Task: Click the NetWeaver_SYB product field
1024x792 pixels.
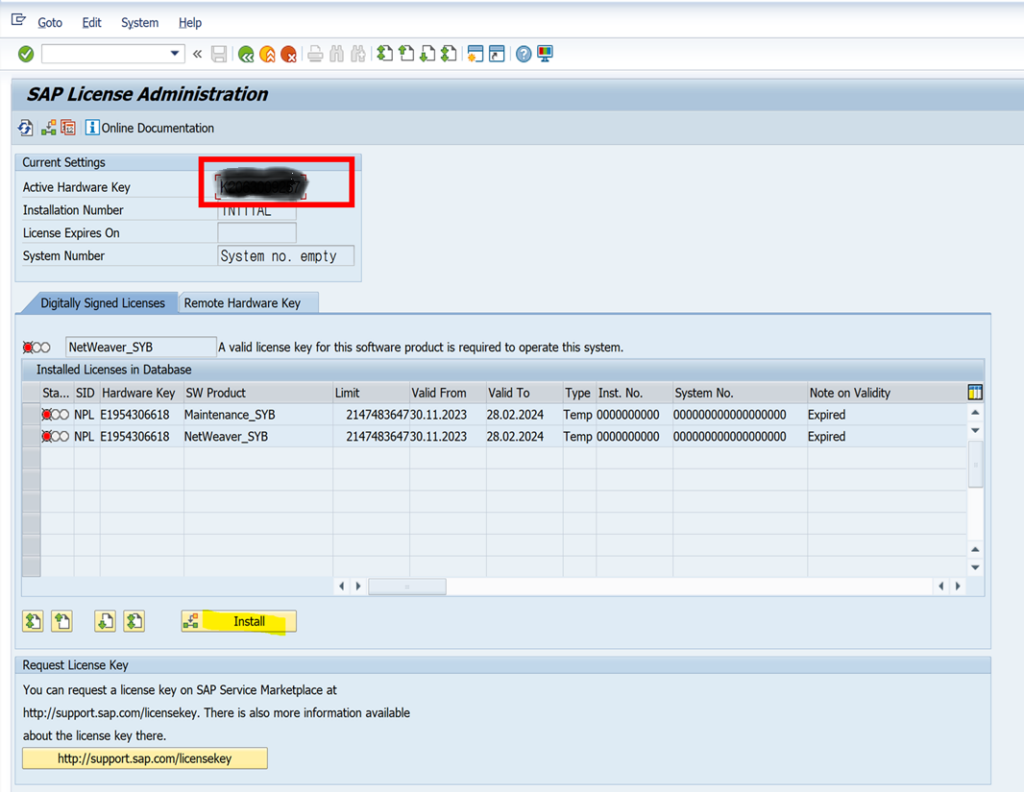Action: tap(141, 347)
